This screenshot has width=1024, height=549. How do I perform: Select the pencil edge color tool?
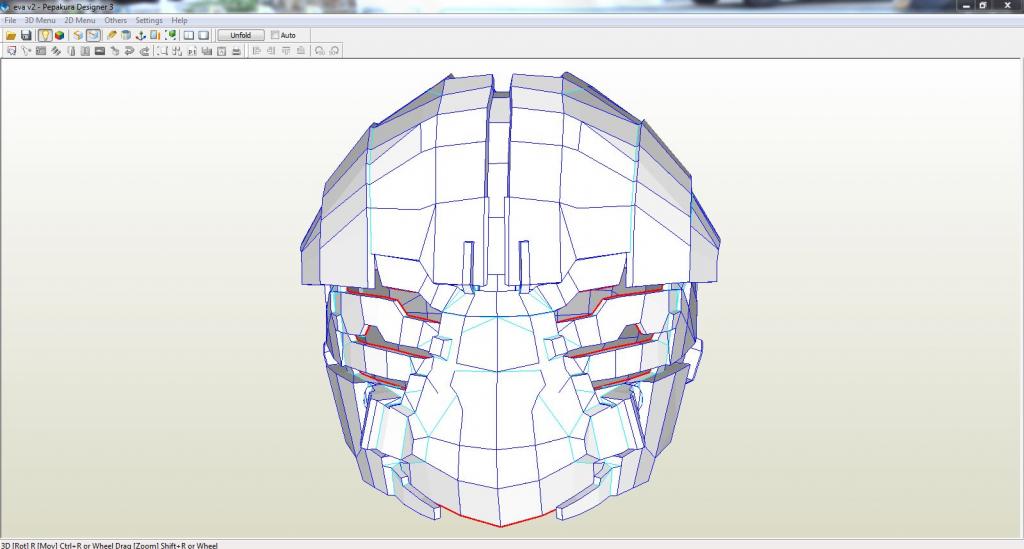(112, 35)
